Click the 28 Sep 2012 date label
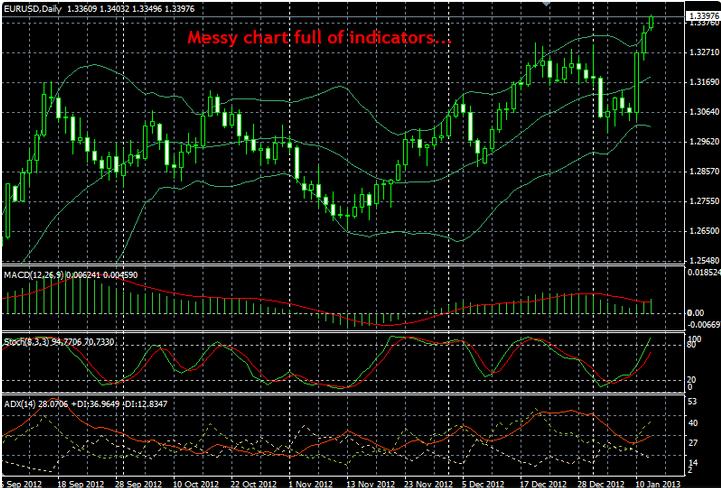This screenshot has height=488, width=721. [139, 483]
